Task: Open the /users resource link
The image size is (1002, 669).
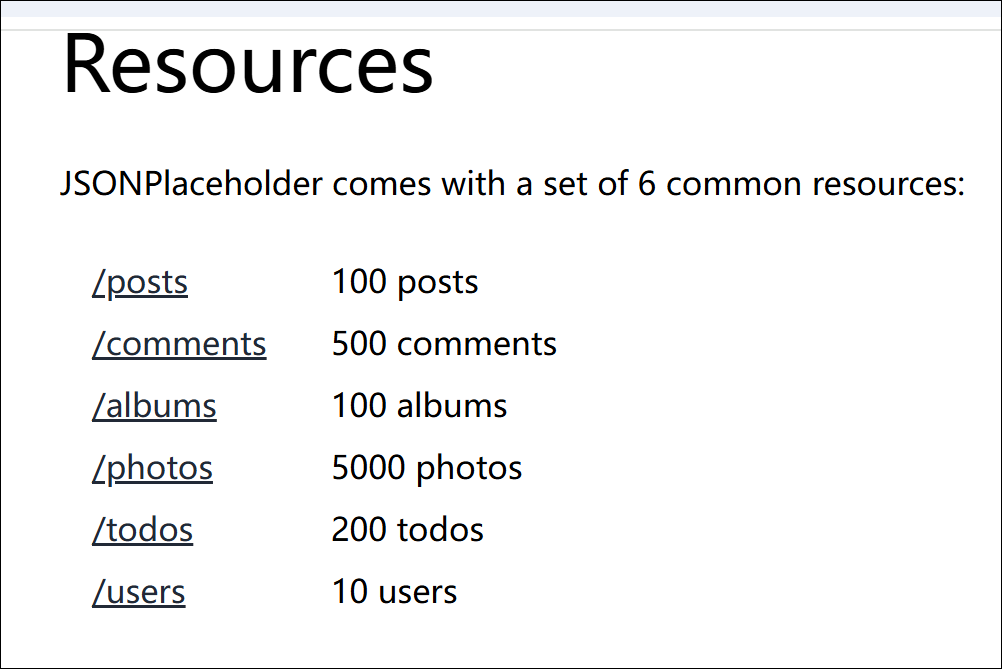Action: coord(139,592)
